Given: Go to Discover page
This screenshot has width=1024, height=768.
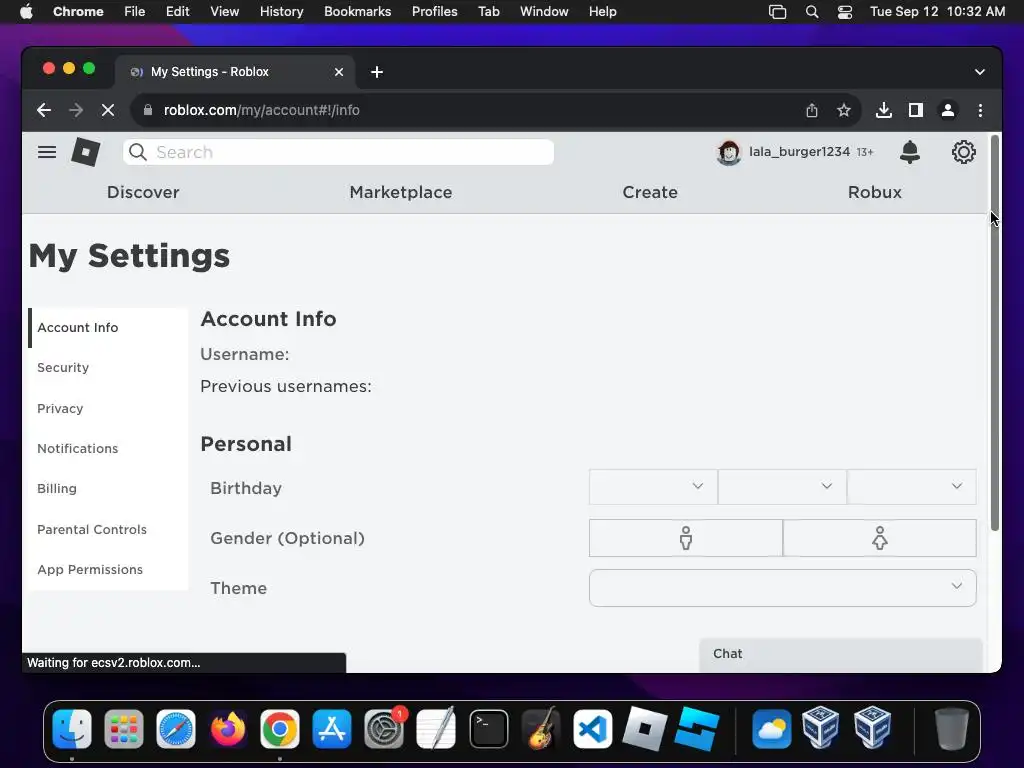Looking at the screenshot, I should tap(143, 192).
